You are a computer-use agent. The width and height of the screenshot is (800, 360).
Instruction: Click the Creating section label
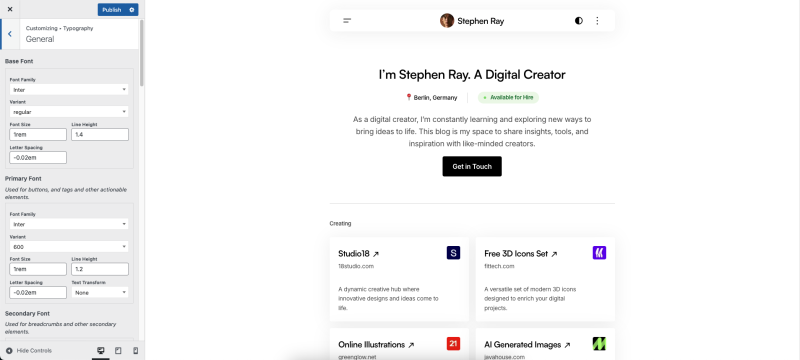[340, 223]
